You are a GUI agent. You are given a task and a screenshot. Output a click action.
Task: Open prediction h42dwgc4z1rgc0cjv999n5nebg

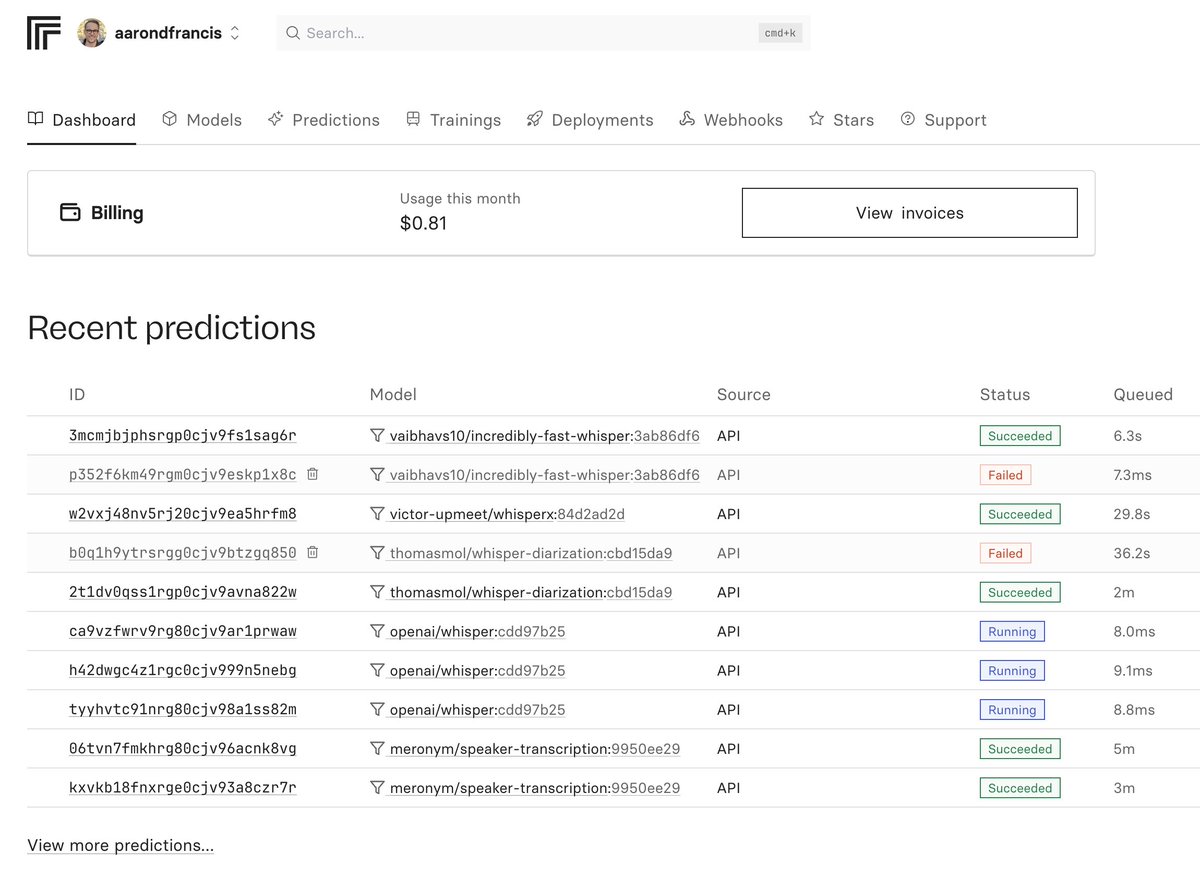[x=183, y=670]
